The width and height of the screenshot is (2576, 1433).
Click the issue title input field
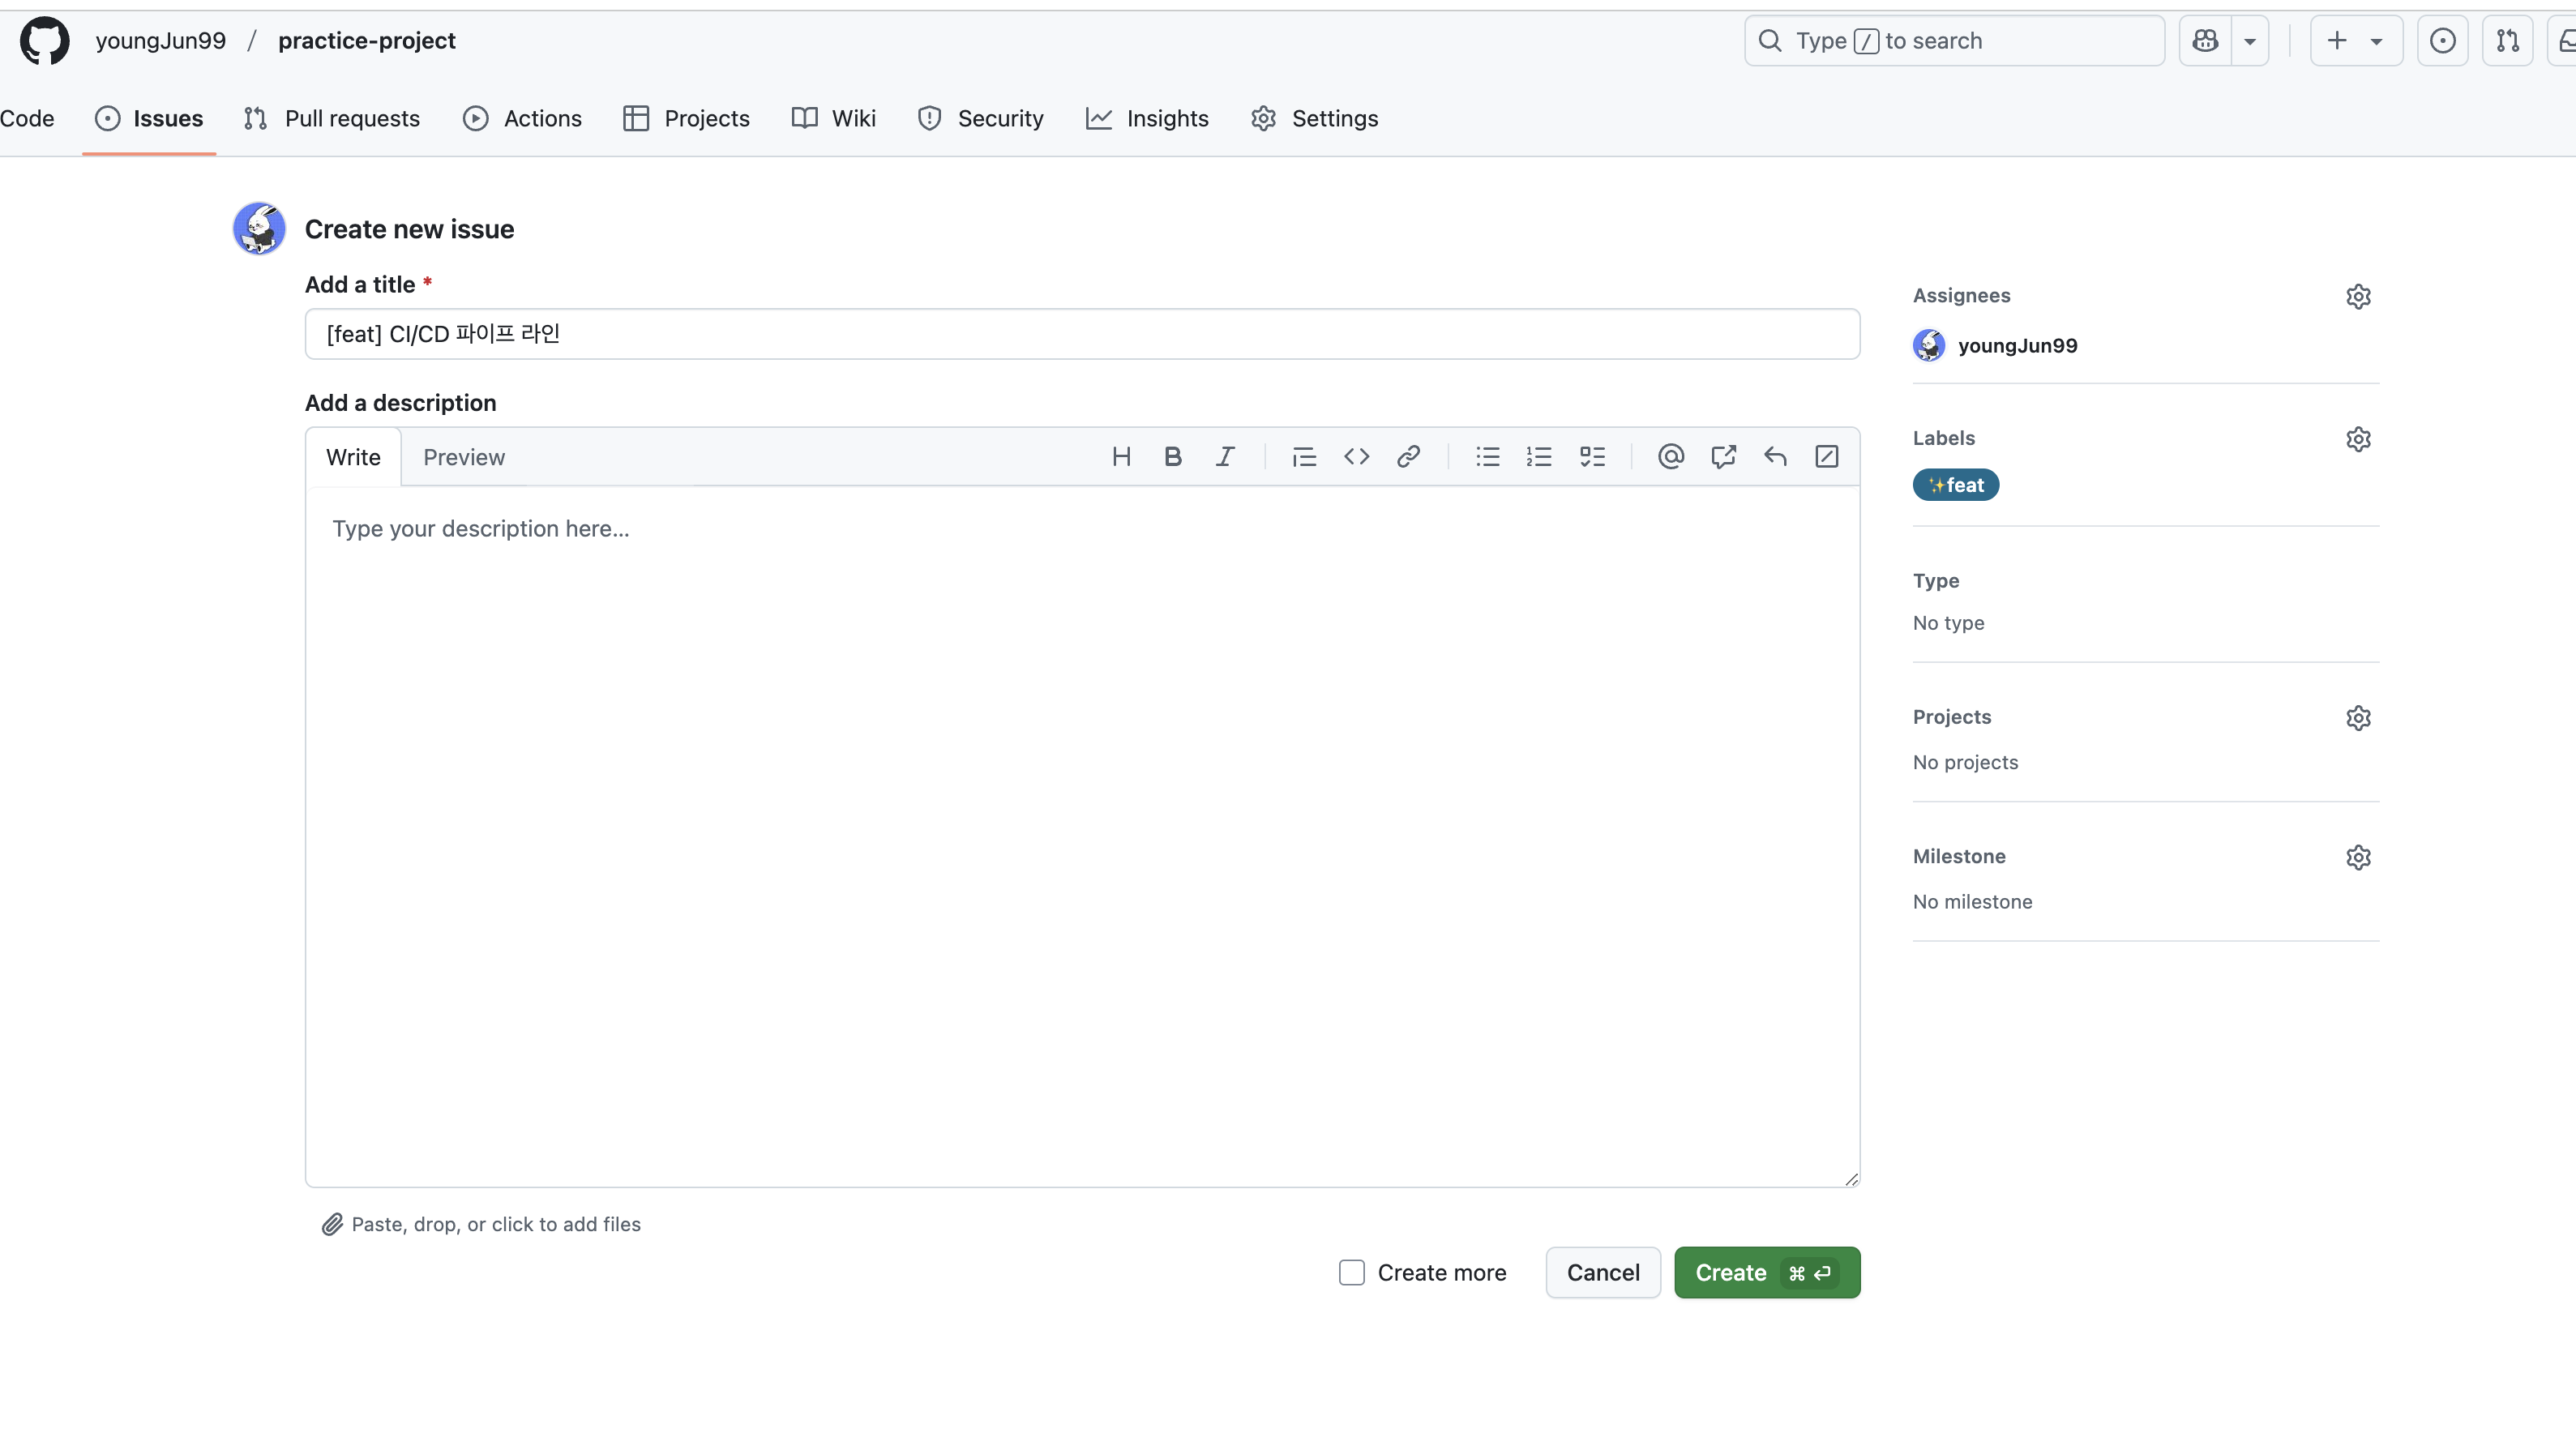click(x=1082, y=334)
